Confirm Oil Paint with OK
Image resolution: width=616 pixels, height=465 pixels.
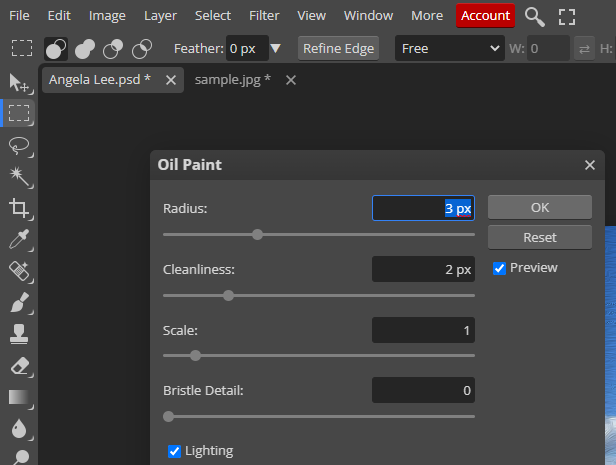[540, 207]
